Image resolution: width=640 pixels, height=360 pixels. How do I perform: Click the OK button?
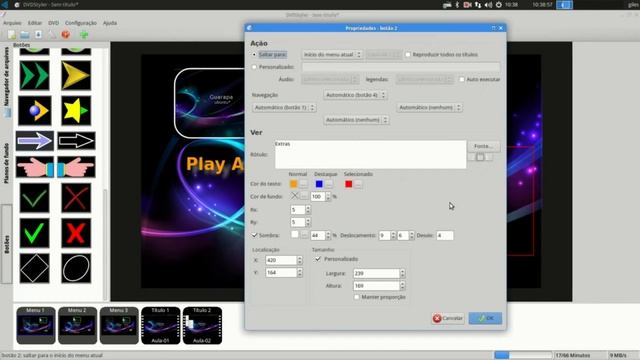[485, 318]
